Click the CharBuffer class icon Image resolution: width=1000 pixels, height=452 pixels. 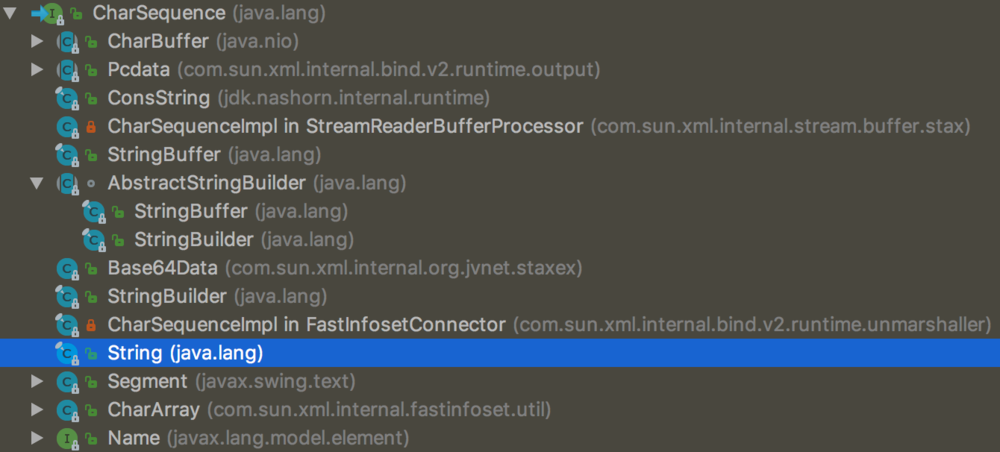[67, 42]
